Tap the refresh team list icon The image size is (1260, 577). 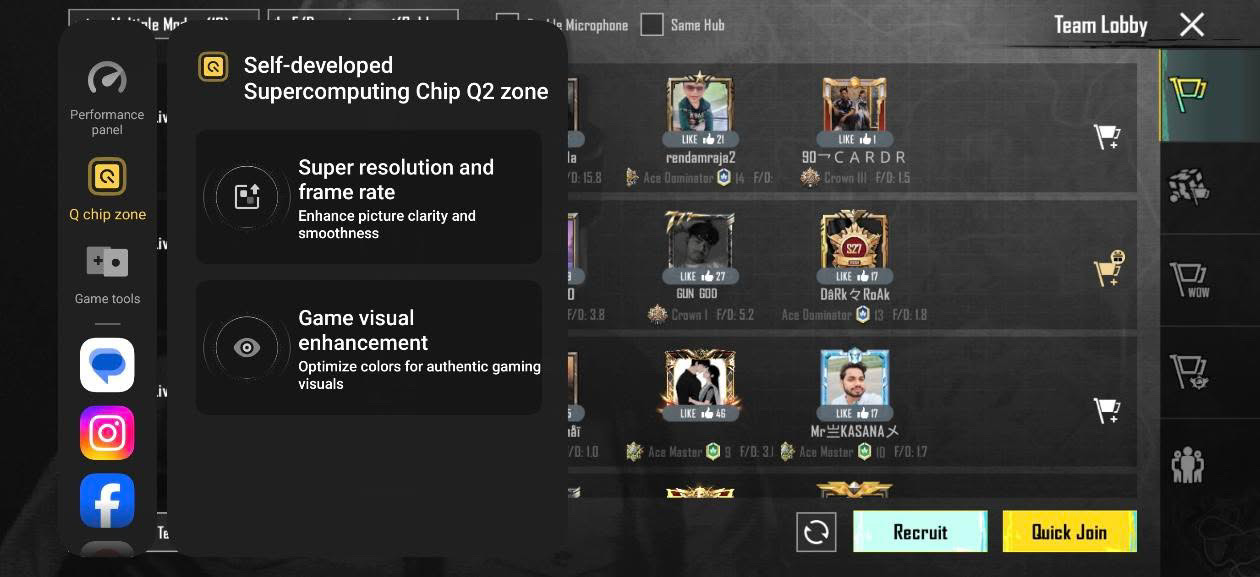point(816,532)
